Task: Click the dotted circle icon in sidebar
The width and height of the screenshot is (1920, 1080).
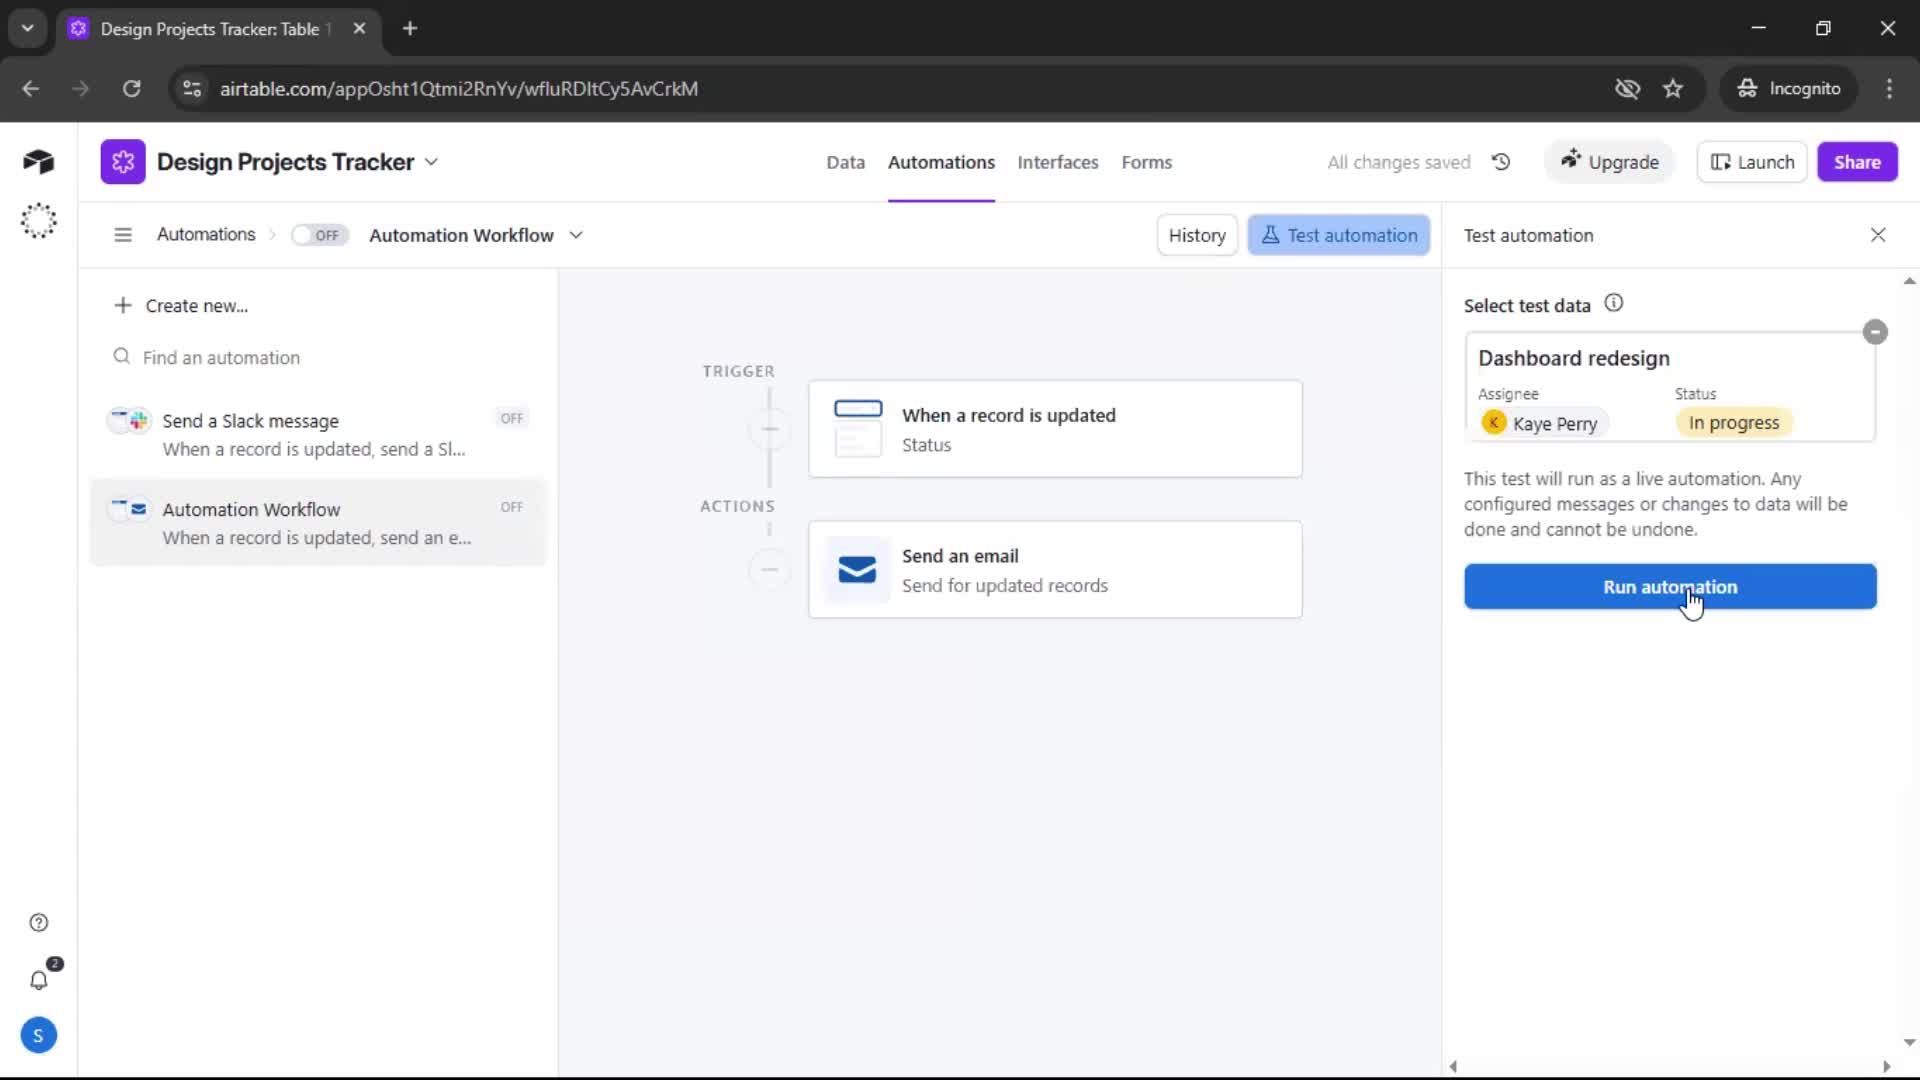Action: pyautogui.click(x=38, y=221)
